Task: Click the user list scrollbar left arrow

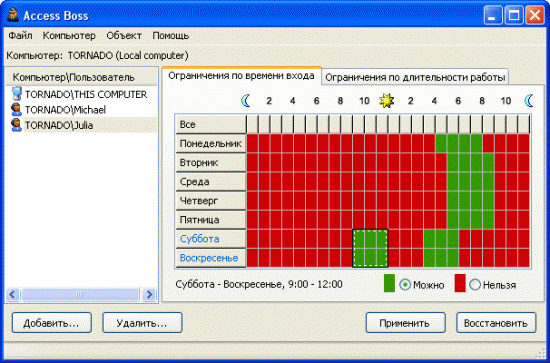Action: point(13,294)
